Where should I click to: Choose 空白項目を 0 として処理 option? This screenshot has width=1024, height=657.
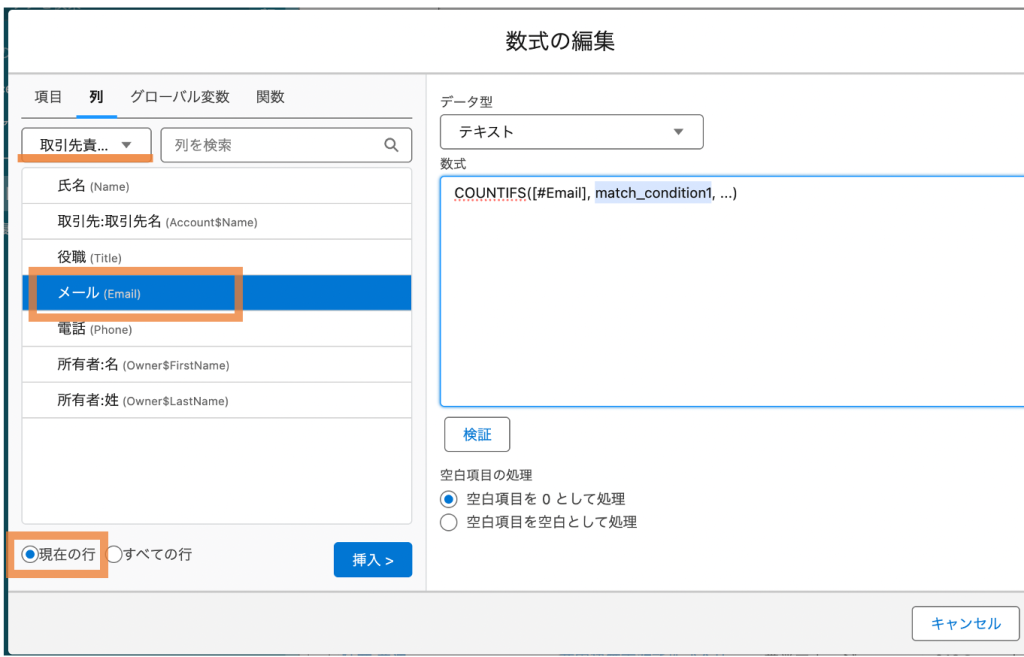[449, 499]
